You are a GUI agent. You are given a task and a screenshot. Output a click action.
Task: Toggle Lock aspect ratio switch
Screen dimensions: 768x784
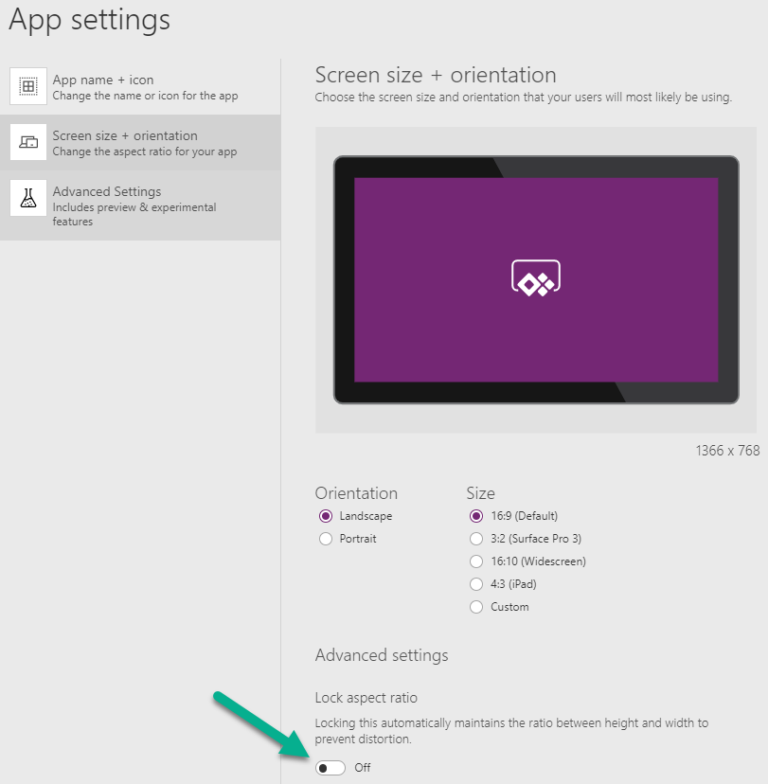[x=330, y=768]
